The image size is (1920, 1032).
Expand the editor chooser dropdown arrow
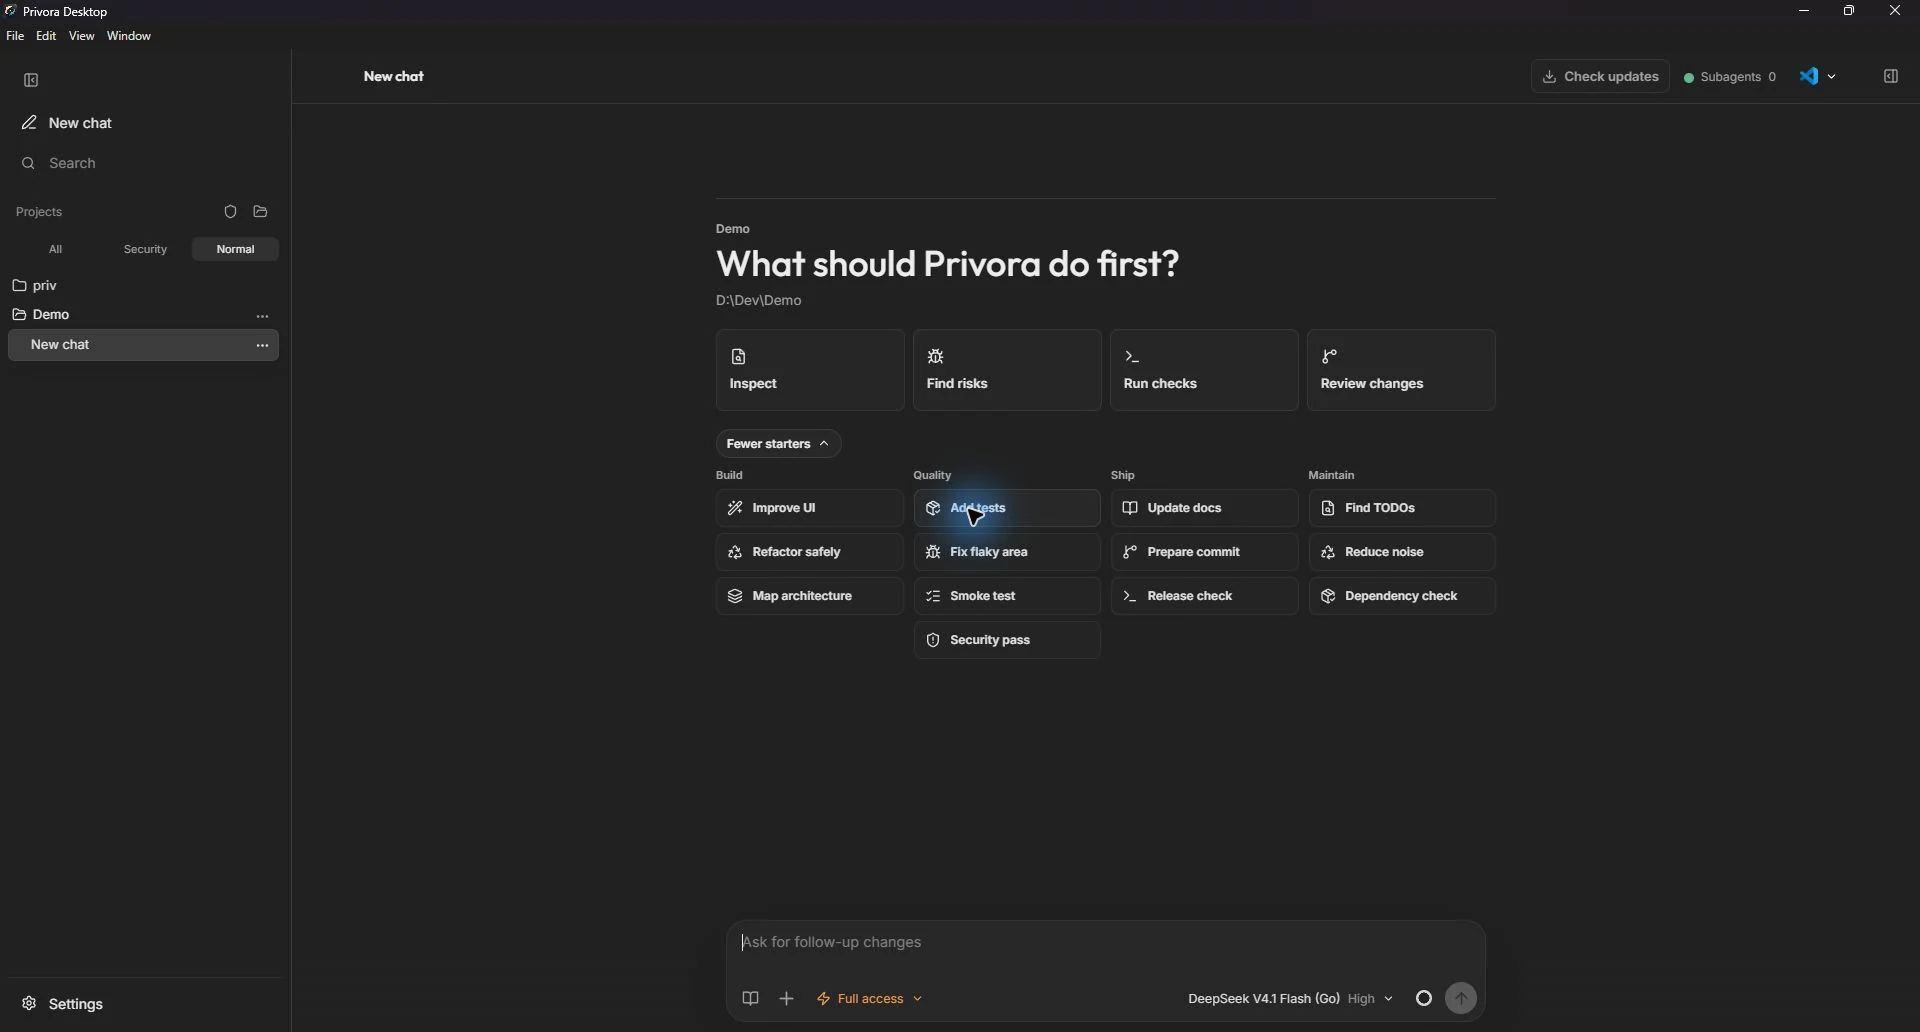click(x=1833, y=77)
